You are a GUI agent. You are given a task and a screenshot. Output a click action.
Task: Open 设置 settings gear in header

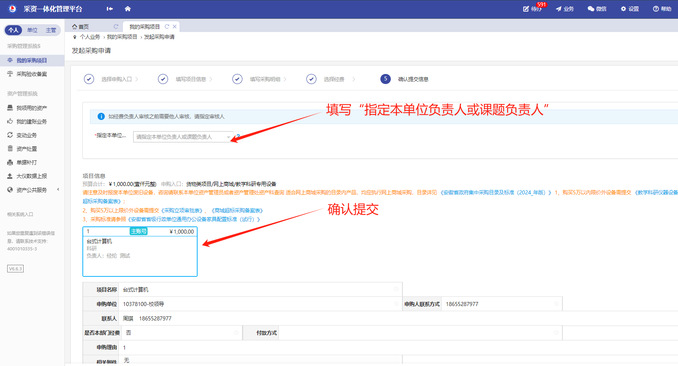click(623, 9)
